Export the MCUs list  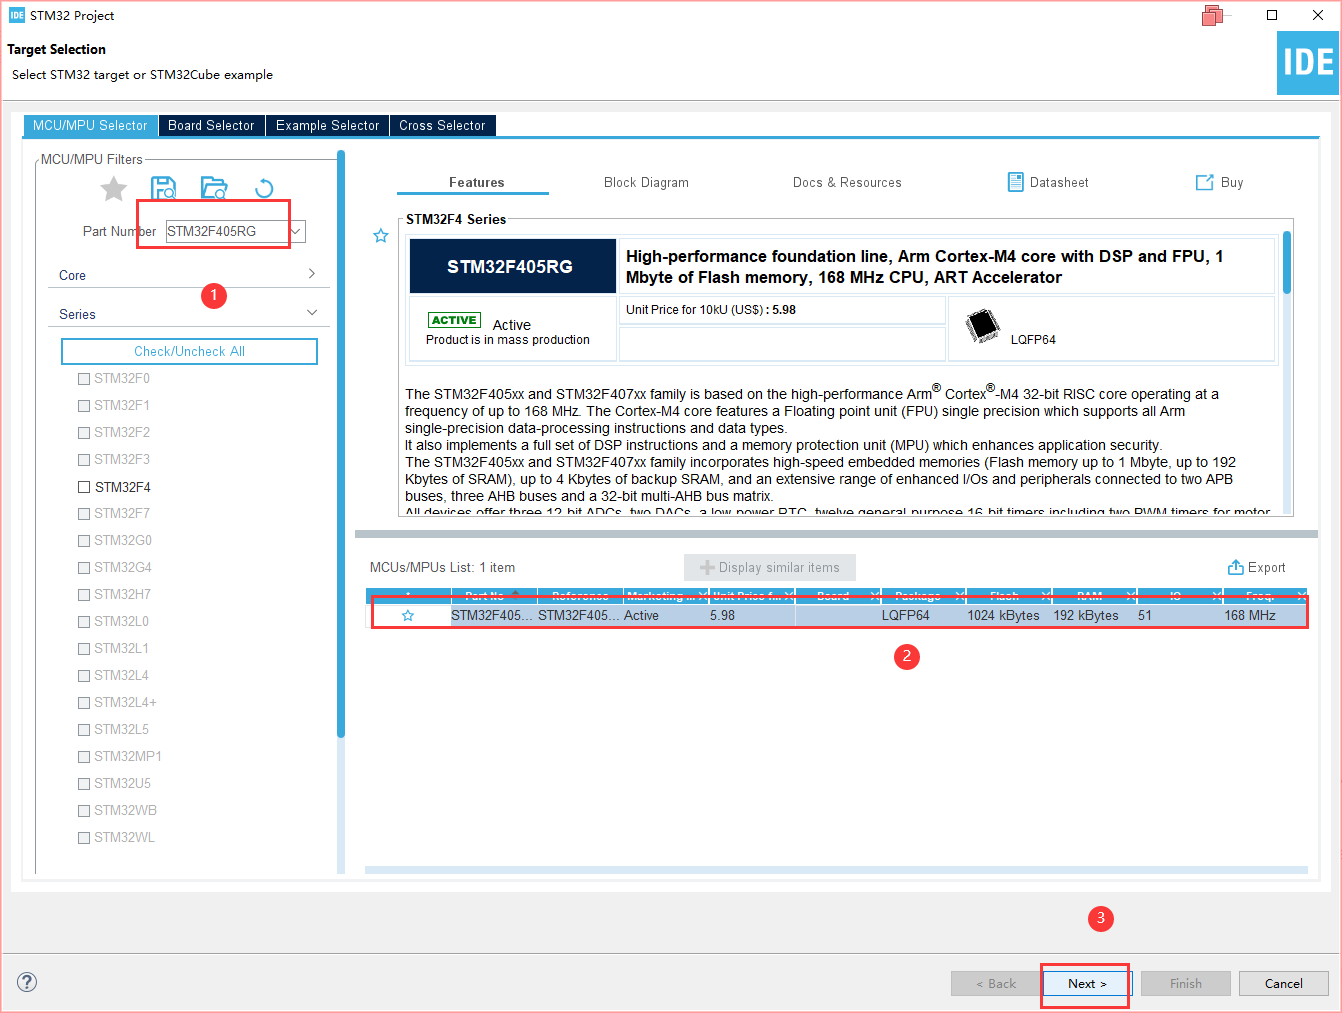click(x=1257, y=567)
